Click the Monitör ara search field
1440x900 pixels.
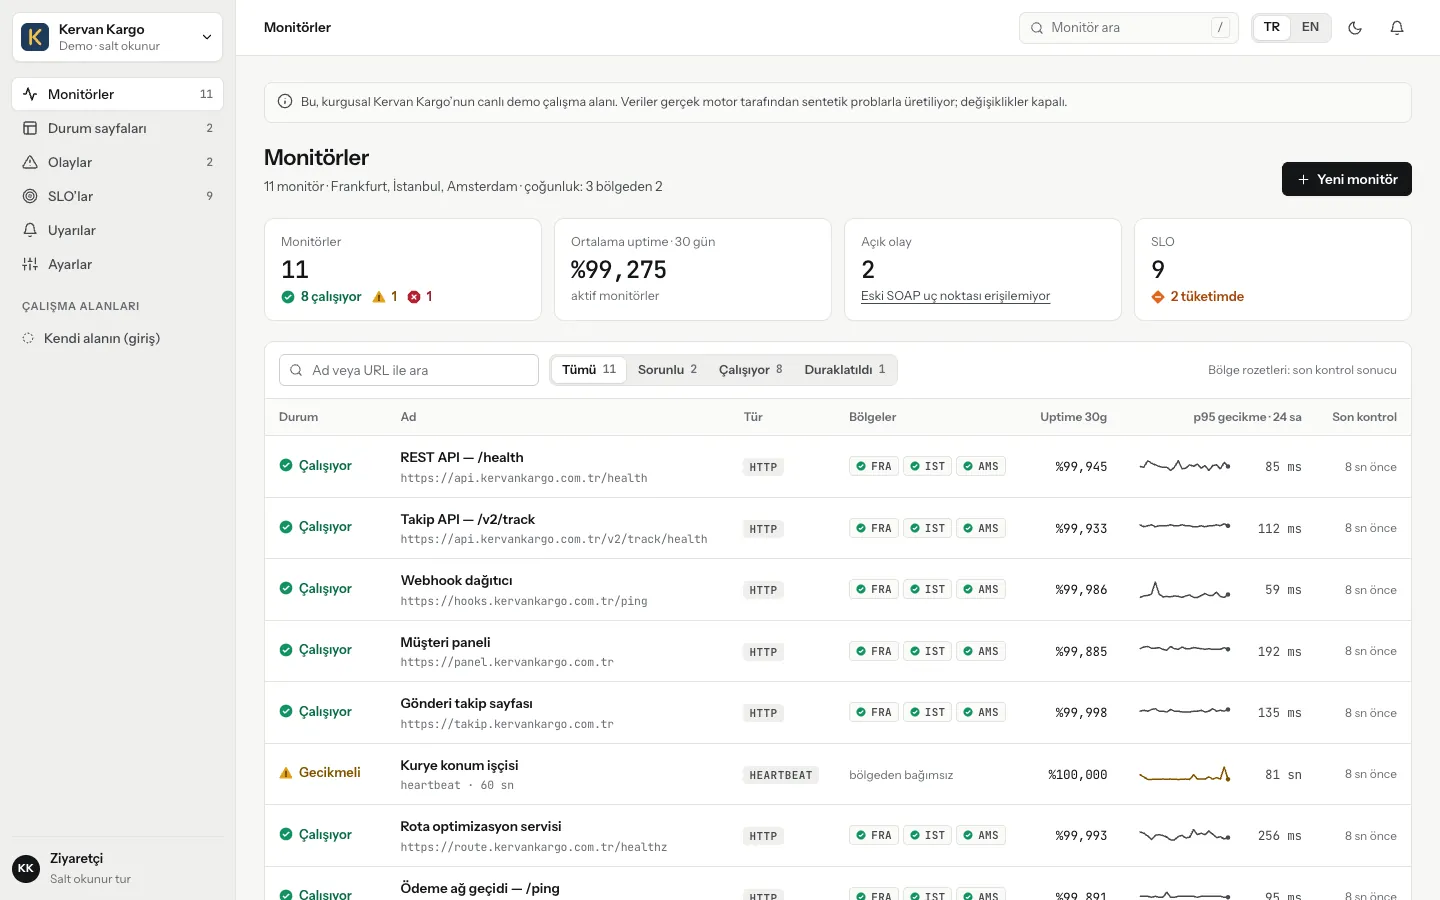click(x=1128, y=28)
